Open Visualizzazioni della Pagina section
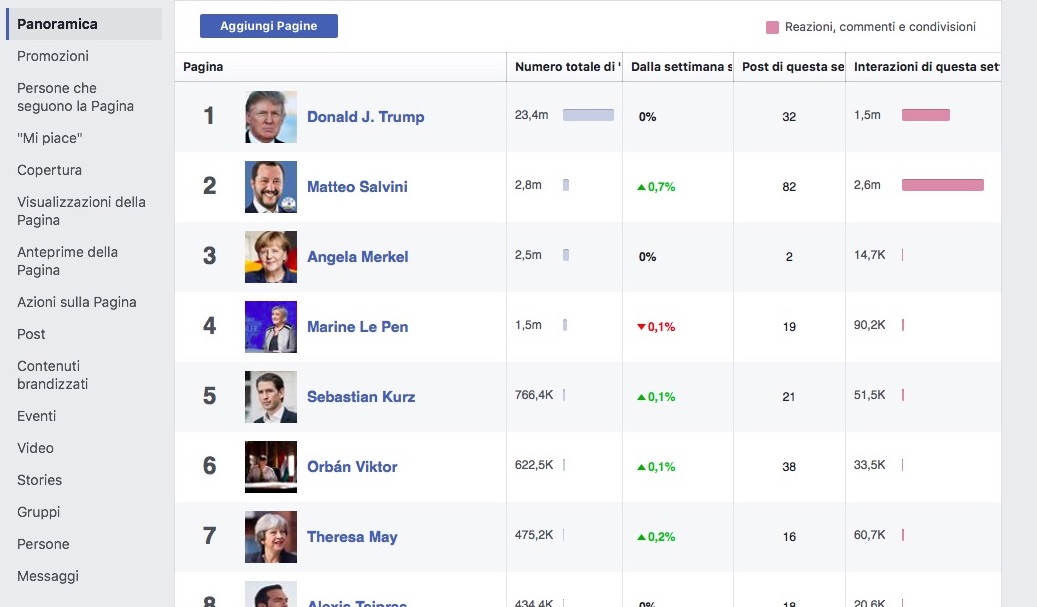Image resolution: width=1037 pixels, height=607 pixels. tap(81, 211)
